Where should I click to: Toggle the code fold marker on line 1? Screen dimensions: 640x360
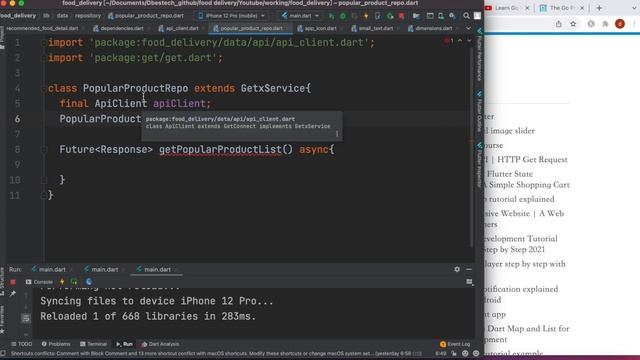[x=44, y=42]
